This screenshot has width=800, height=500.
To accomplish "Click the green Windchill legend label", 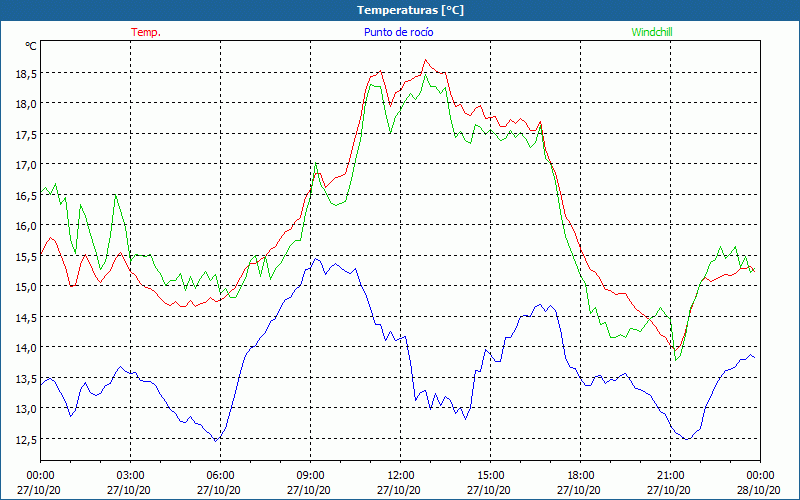I will [x=652, y=32].
